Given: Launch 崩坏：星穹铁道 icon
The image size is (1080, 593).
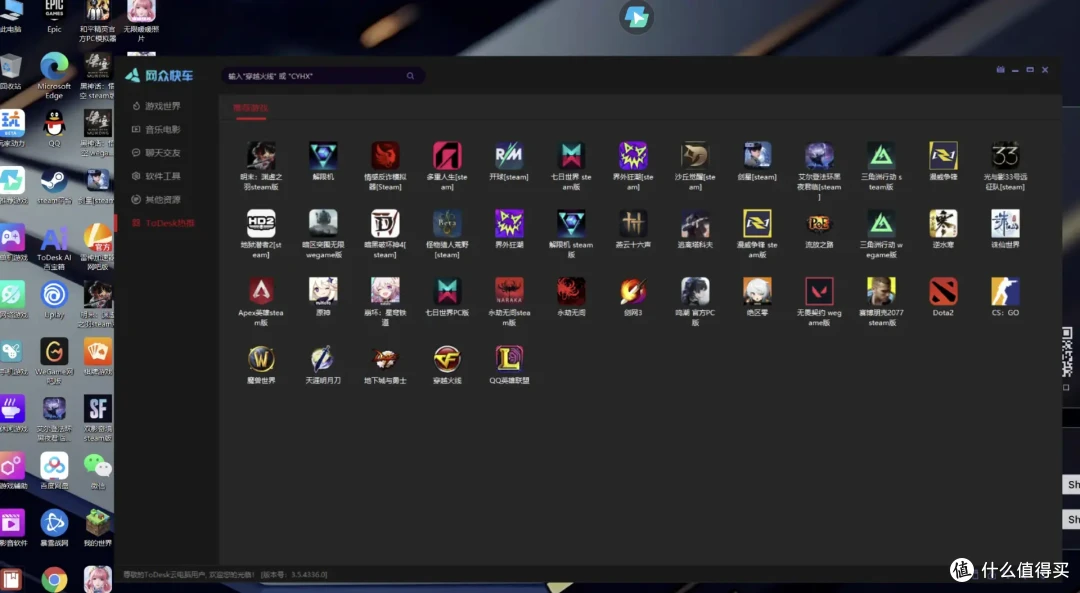Looking at the screenshot, I should (x=385, y=291).
